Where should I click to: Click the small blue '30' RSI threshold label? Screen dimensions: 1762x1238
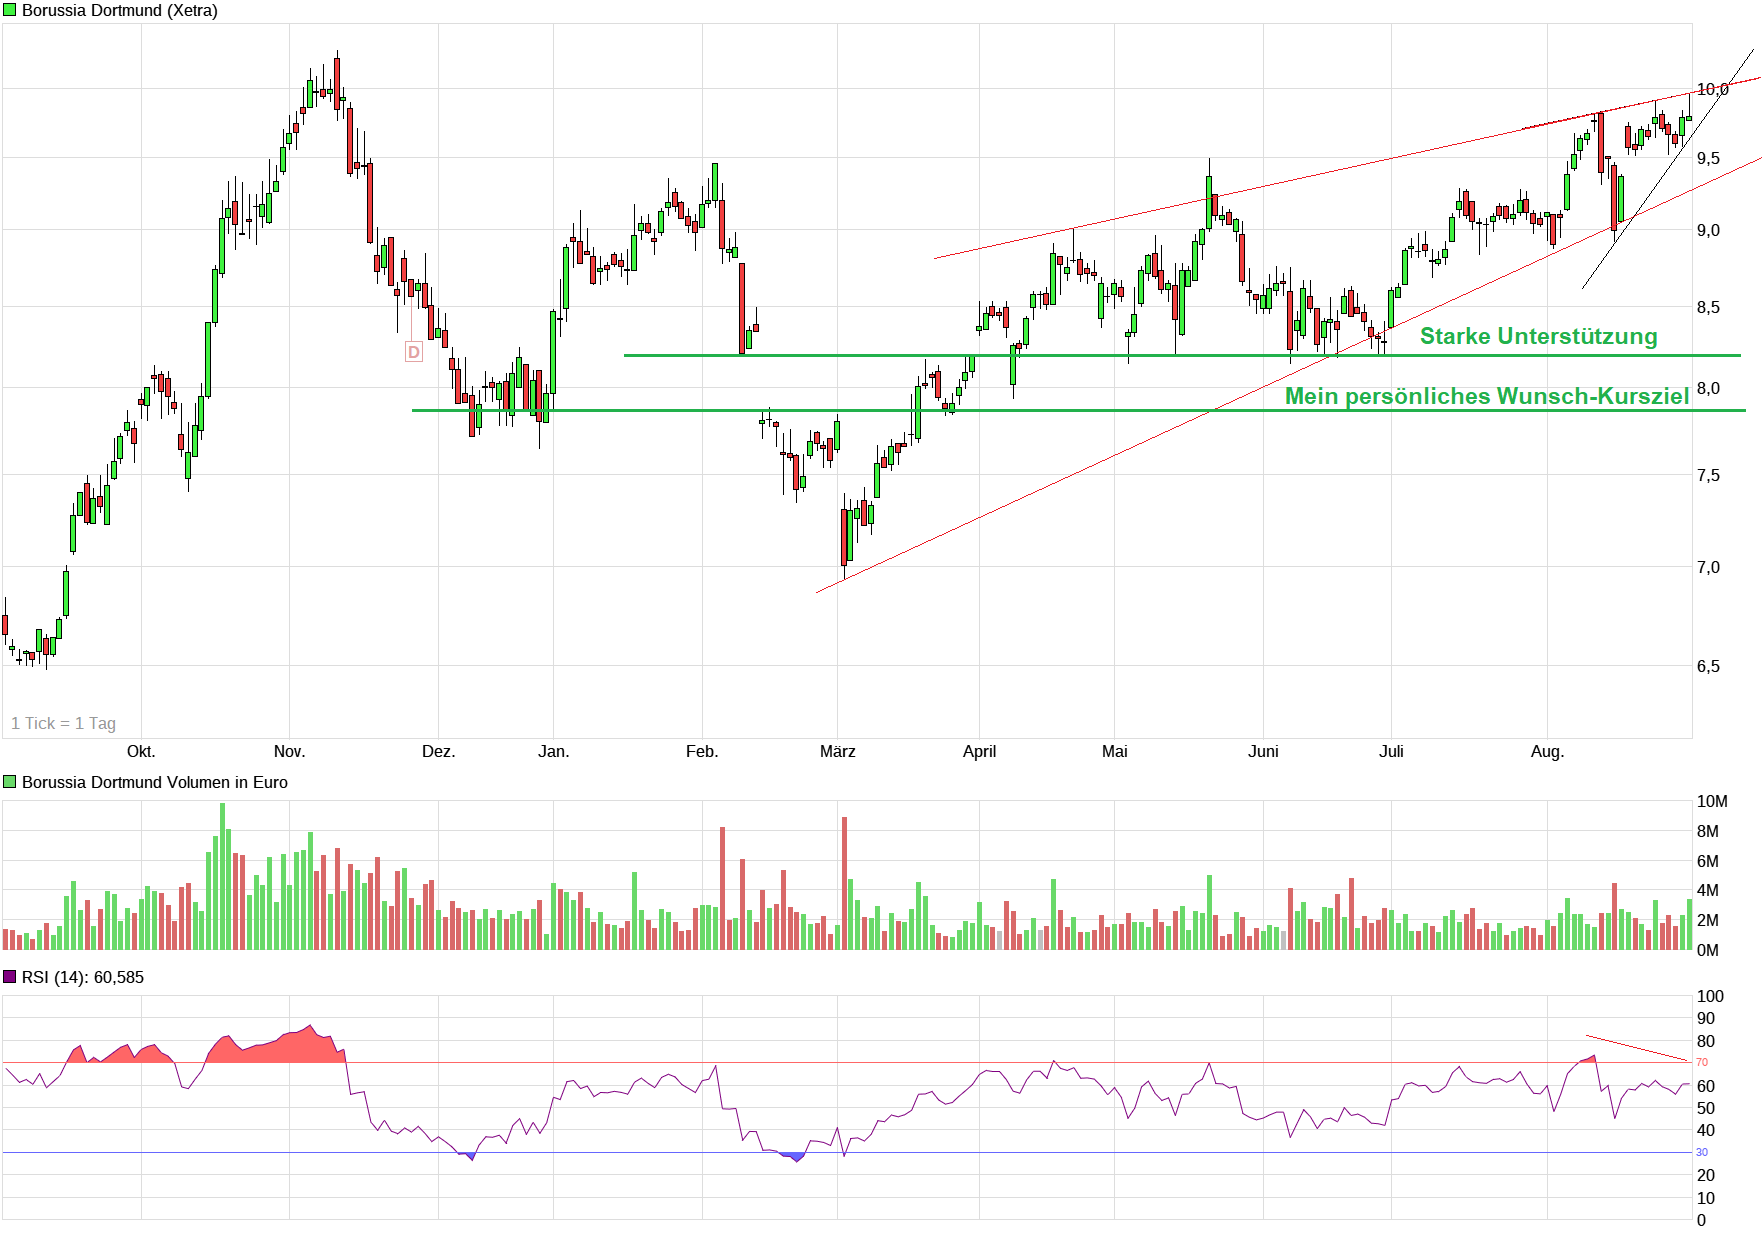point(1702,1152)
